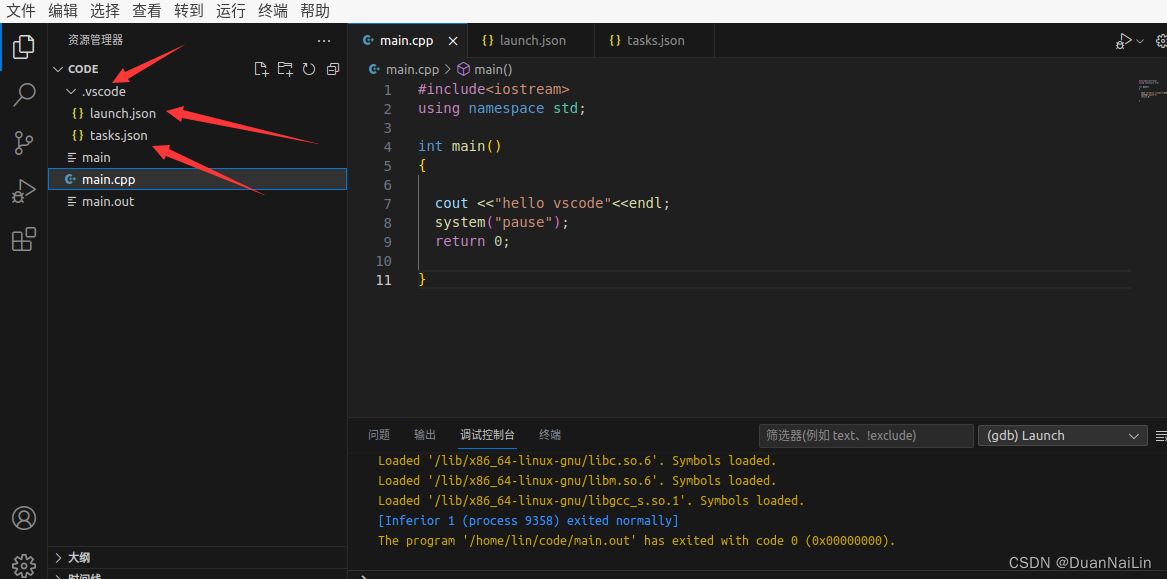Open the Accounts menu icon

click(x=24, y=518)
